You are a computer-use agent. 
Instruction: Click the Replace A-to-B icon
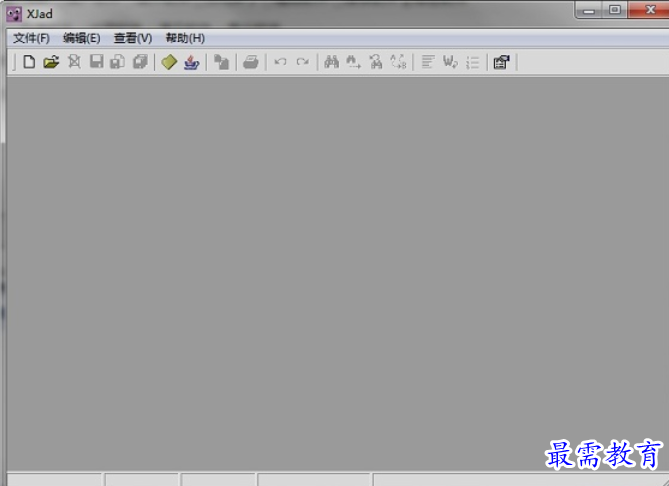tap(398, 62)
